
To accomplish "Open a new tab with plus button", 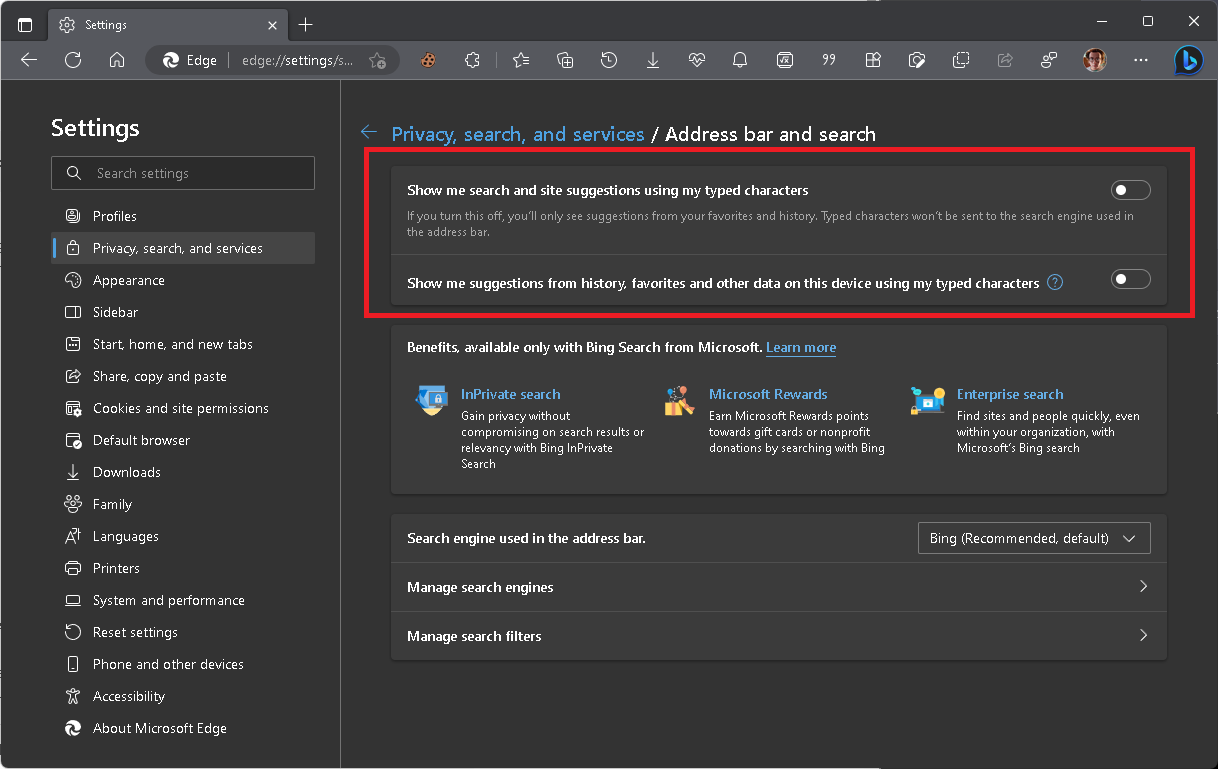I will pyautogui.click(x=306, y=24).
